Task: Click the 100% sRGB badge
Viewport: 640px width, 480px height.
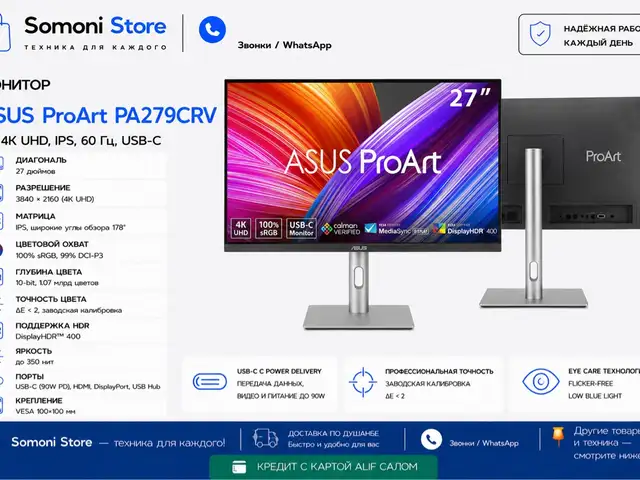Action: [269, 229]
